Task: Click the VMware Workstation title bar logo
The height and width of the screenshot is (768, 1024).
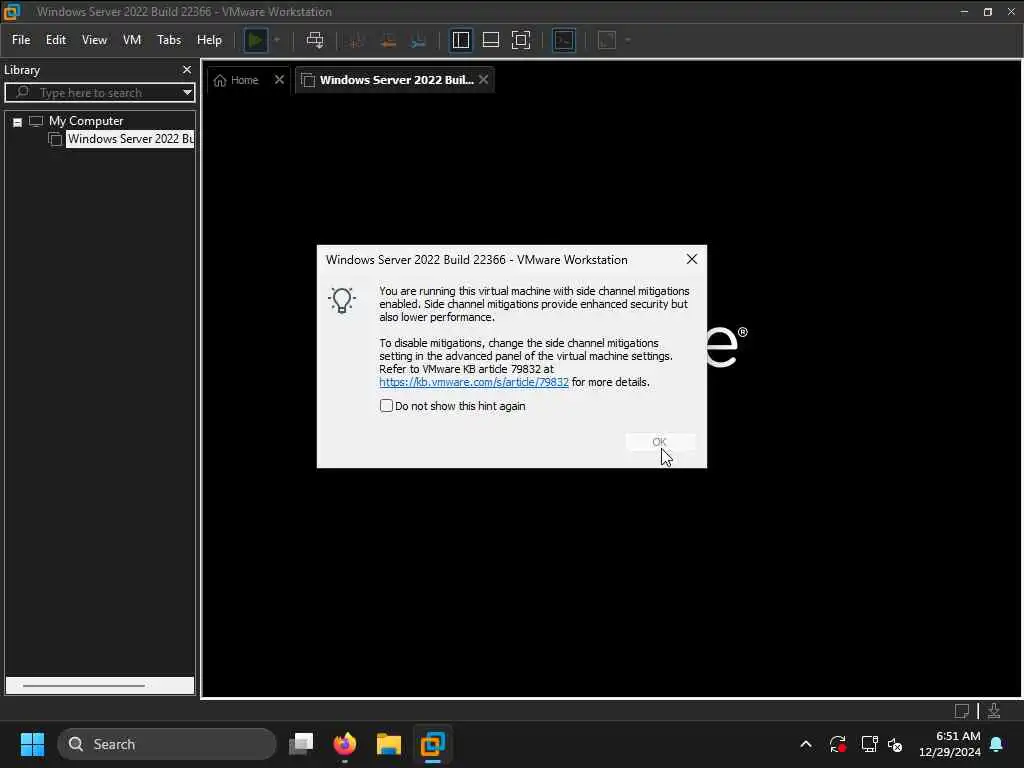Action: coord(12,11)
